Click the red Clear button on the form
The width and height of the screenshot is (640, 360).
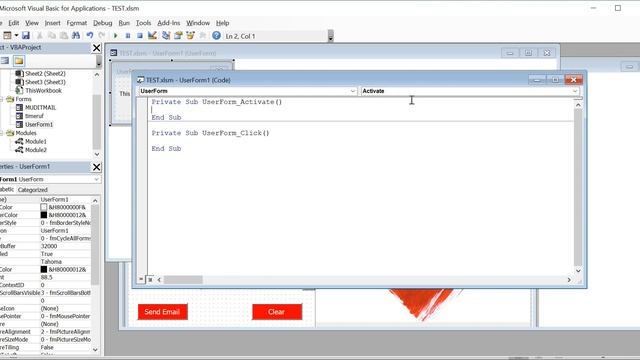(x=277, y=312)
